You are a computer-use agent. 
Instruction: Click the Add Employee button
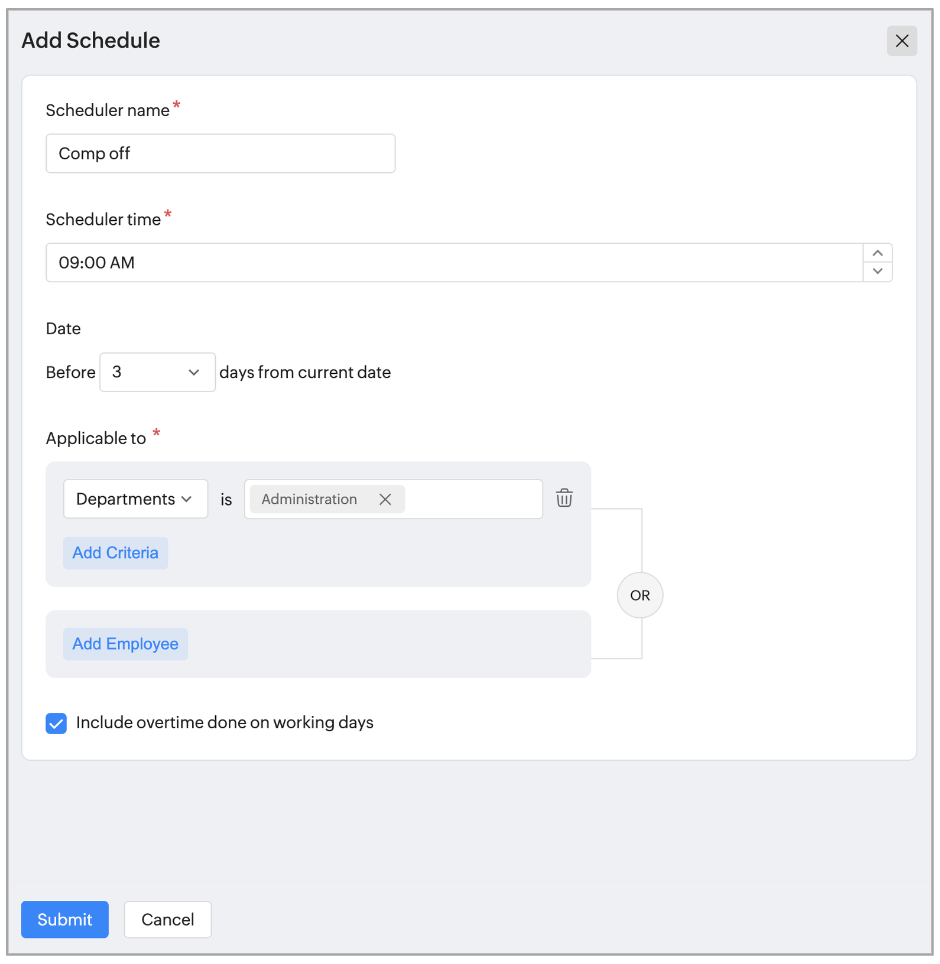point(125,644)
